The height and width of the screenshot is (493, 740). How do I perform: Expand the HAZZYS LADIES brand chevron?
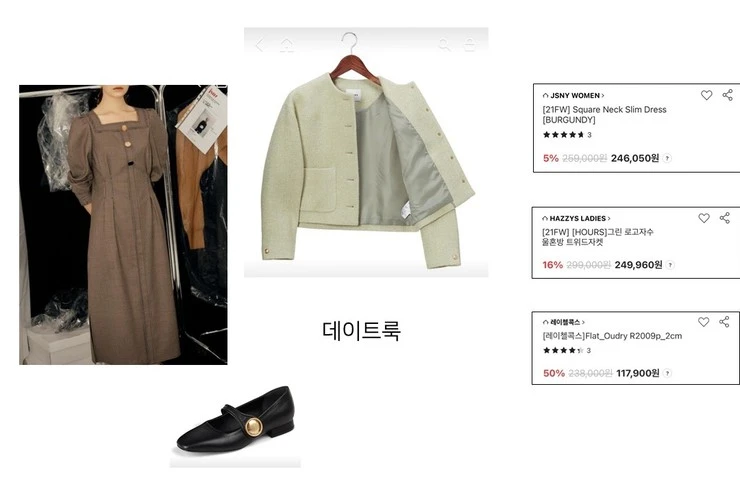(609, 218)
